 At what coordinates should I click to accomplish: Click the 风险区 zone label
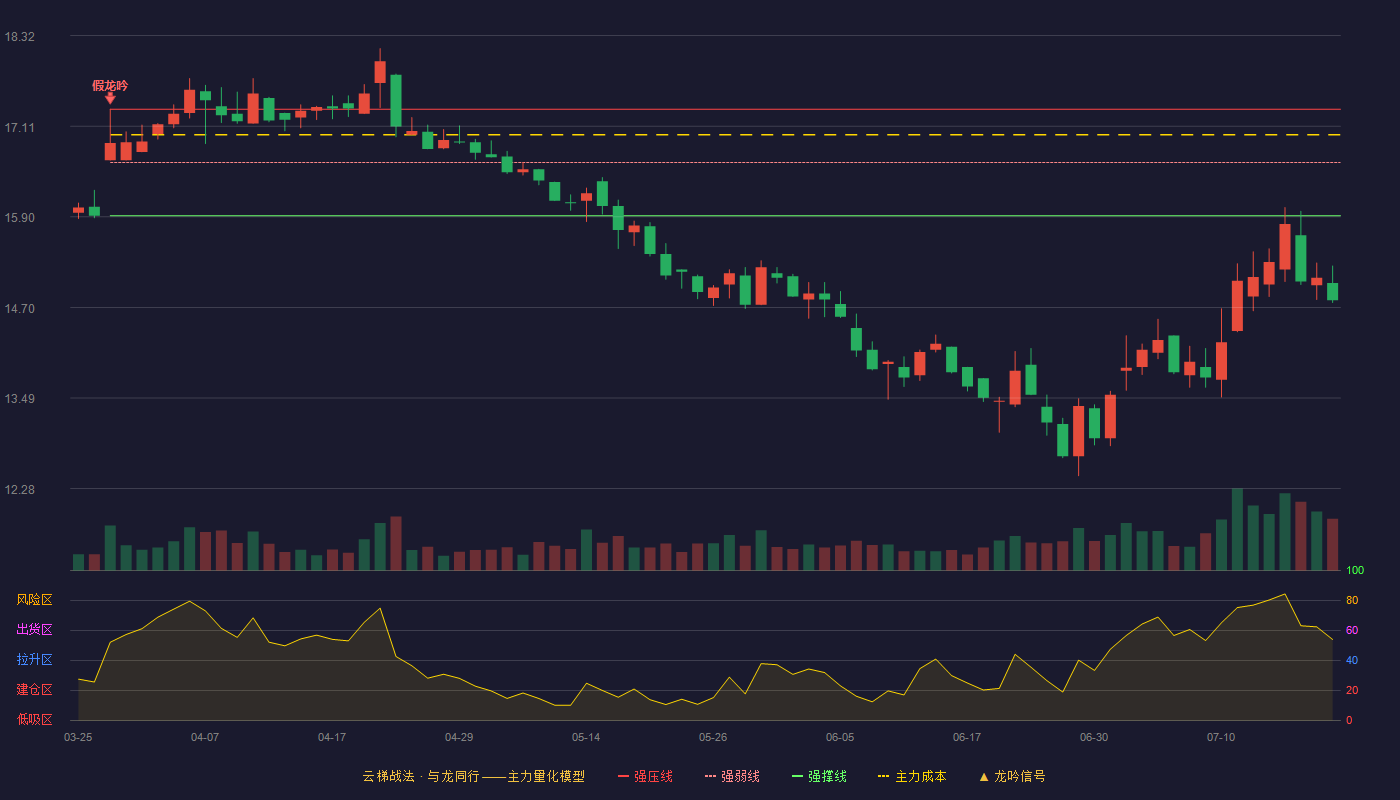(x=34, y=600)
